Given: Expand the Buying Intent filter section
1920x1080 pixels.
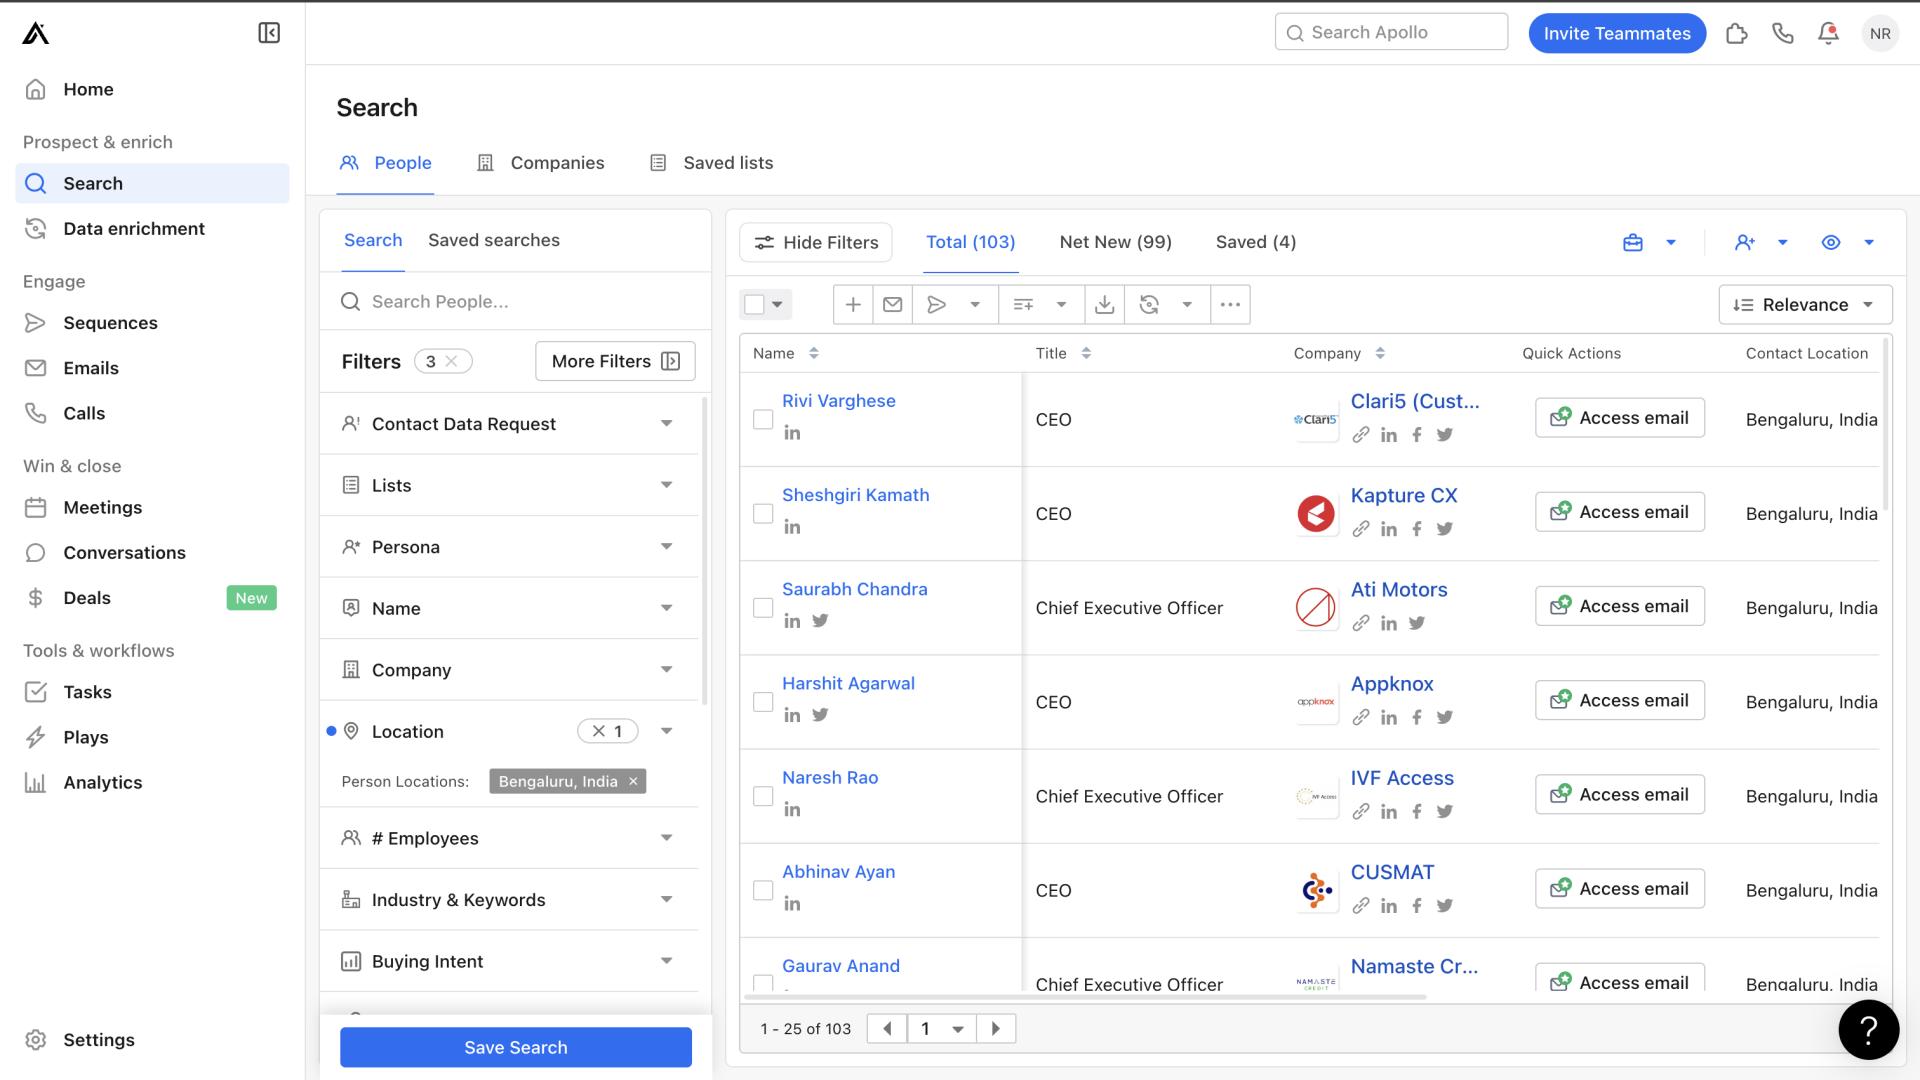Looking at the screenshot, I should [665, 960].
